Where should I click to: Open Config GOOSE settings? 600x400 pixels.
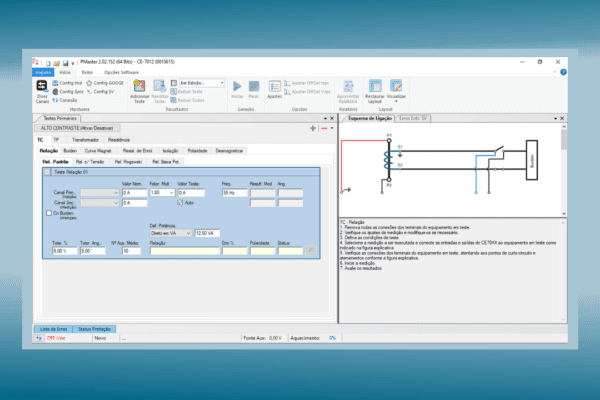105,83
